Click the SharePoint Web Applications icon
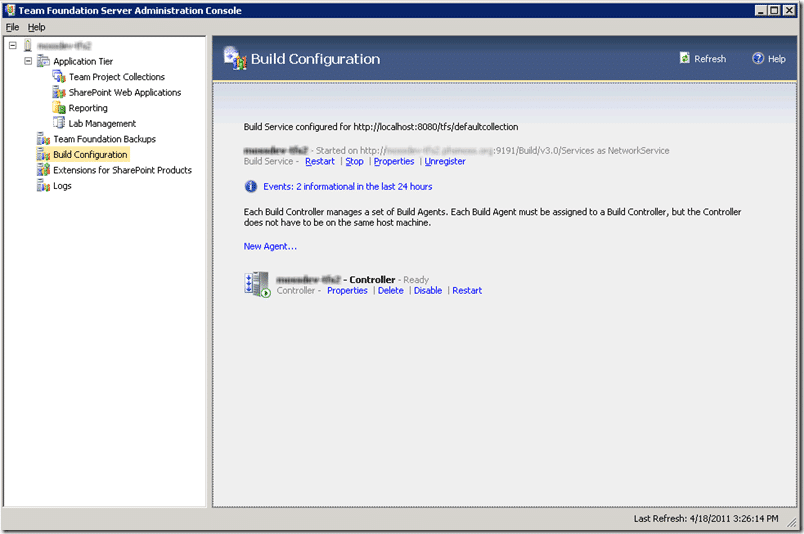 (x=59, y=92)
